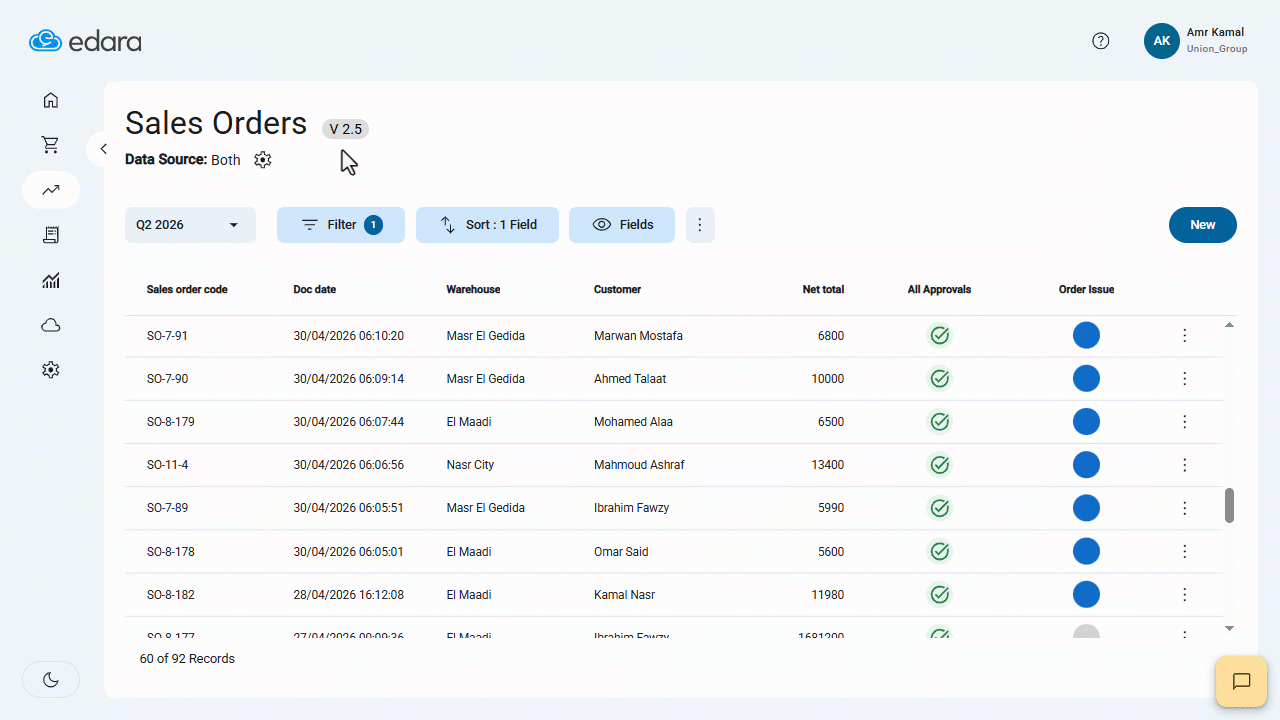Click approval check icon for SO-8-182
This screenshot has width=1280, height=720.
point(939,595)
